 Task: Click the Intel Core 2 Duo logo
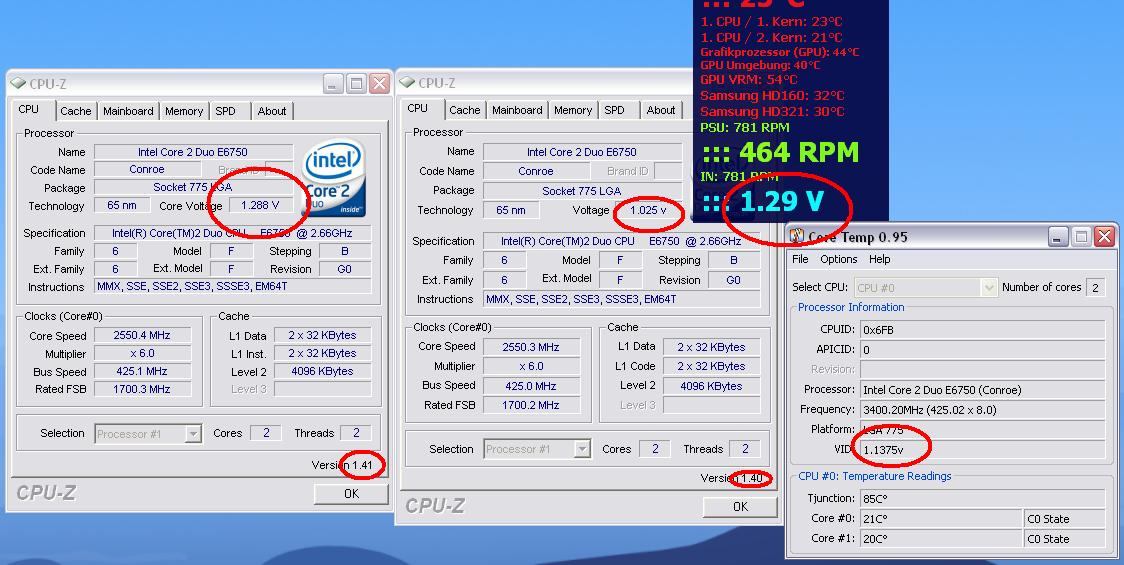(x=334, y=178)
